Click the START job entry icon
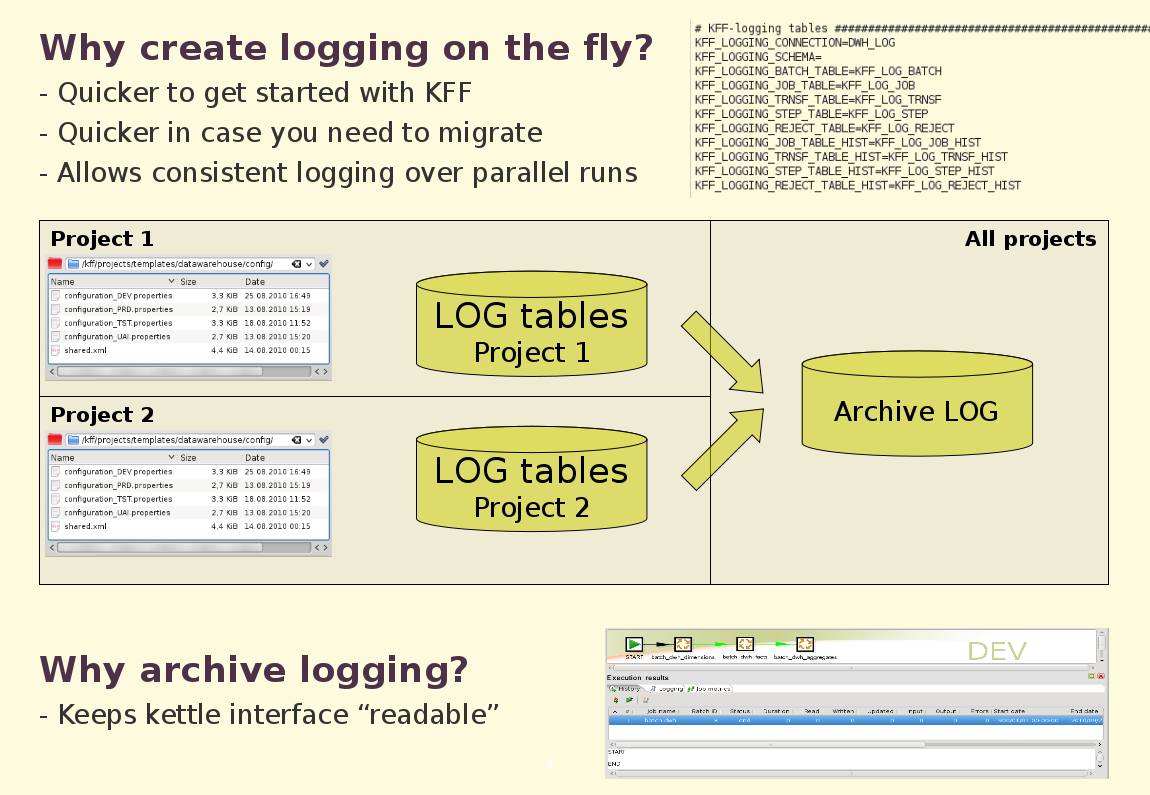The height and width of the screenshot is (795, 1150). [x=634, y=644]
